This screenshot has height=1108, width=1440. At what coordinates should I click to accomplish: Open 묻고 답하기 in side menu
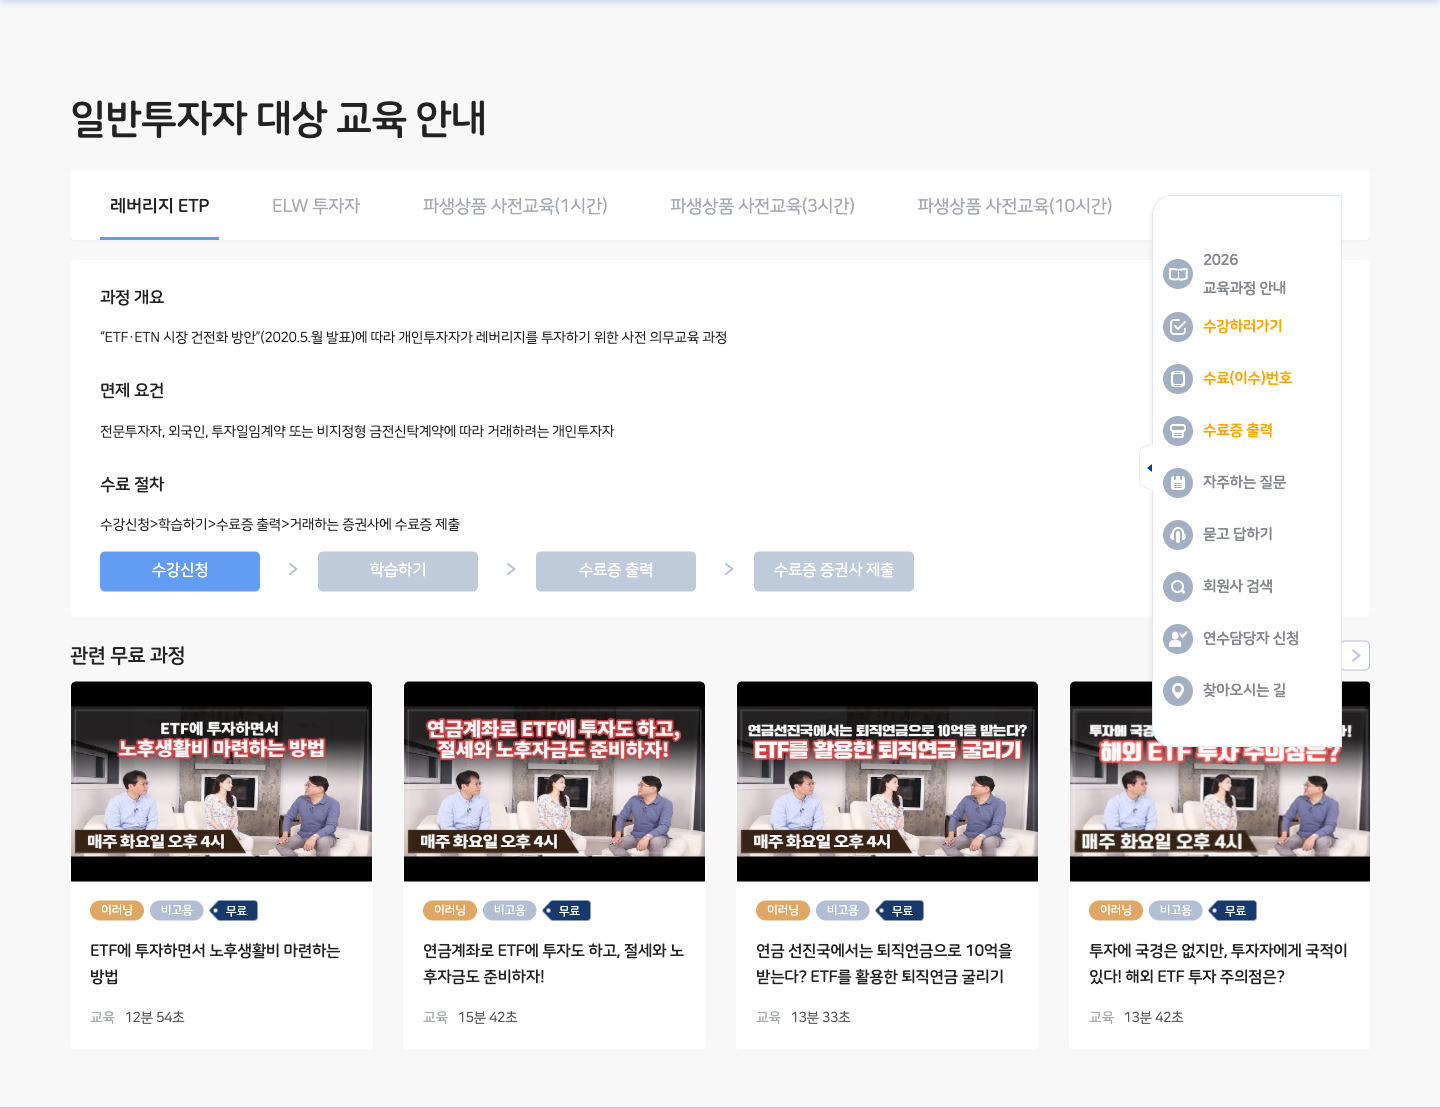point(1237,534)
